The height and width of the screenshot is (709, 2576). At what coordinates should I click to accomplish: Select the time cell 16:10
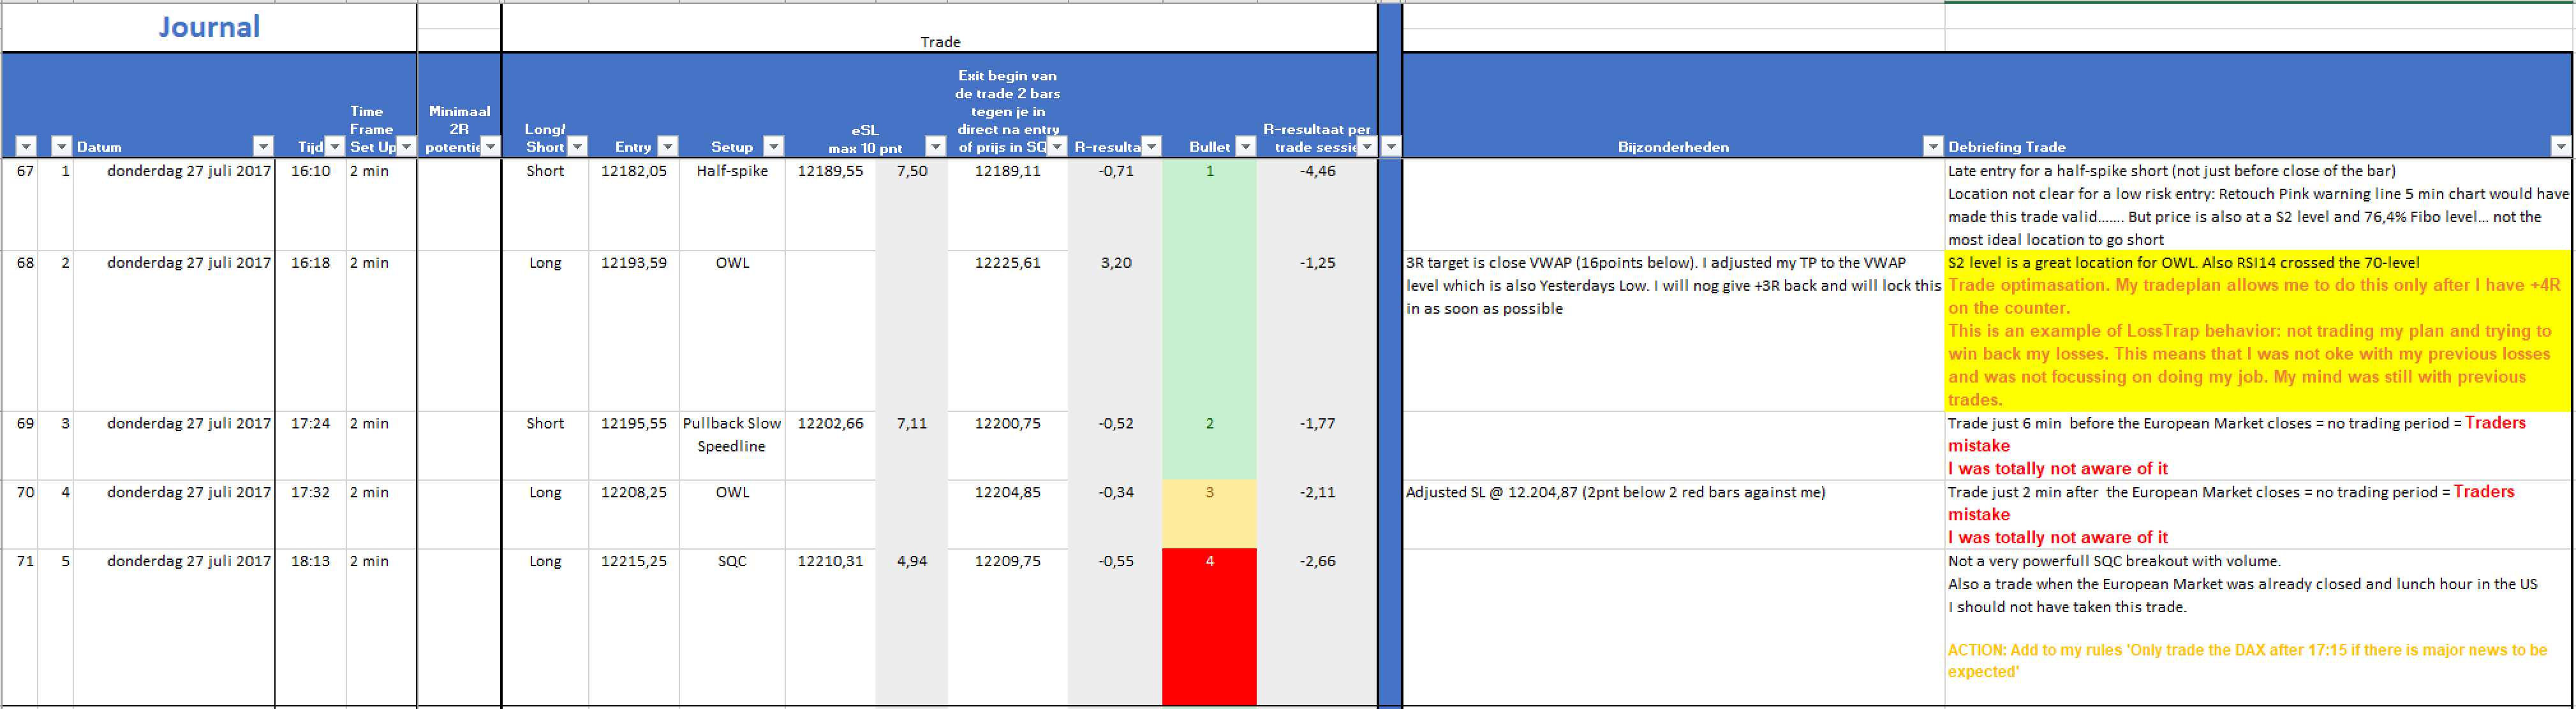click(311, 204)
